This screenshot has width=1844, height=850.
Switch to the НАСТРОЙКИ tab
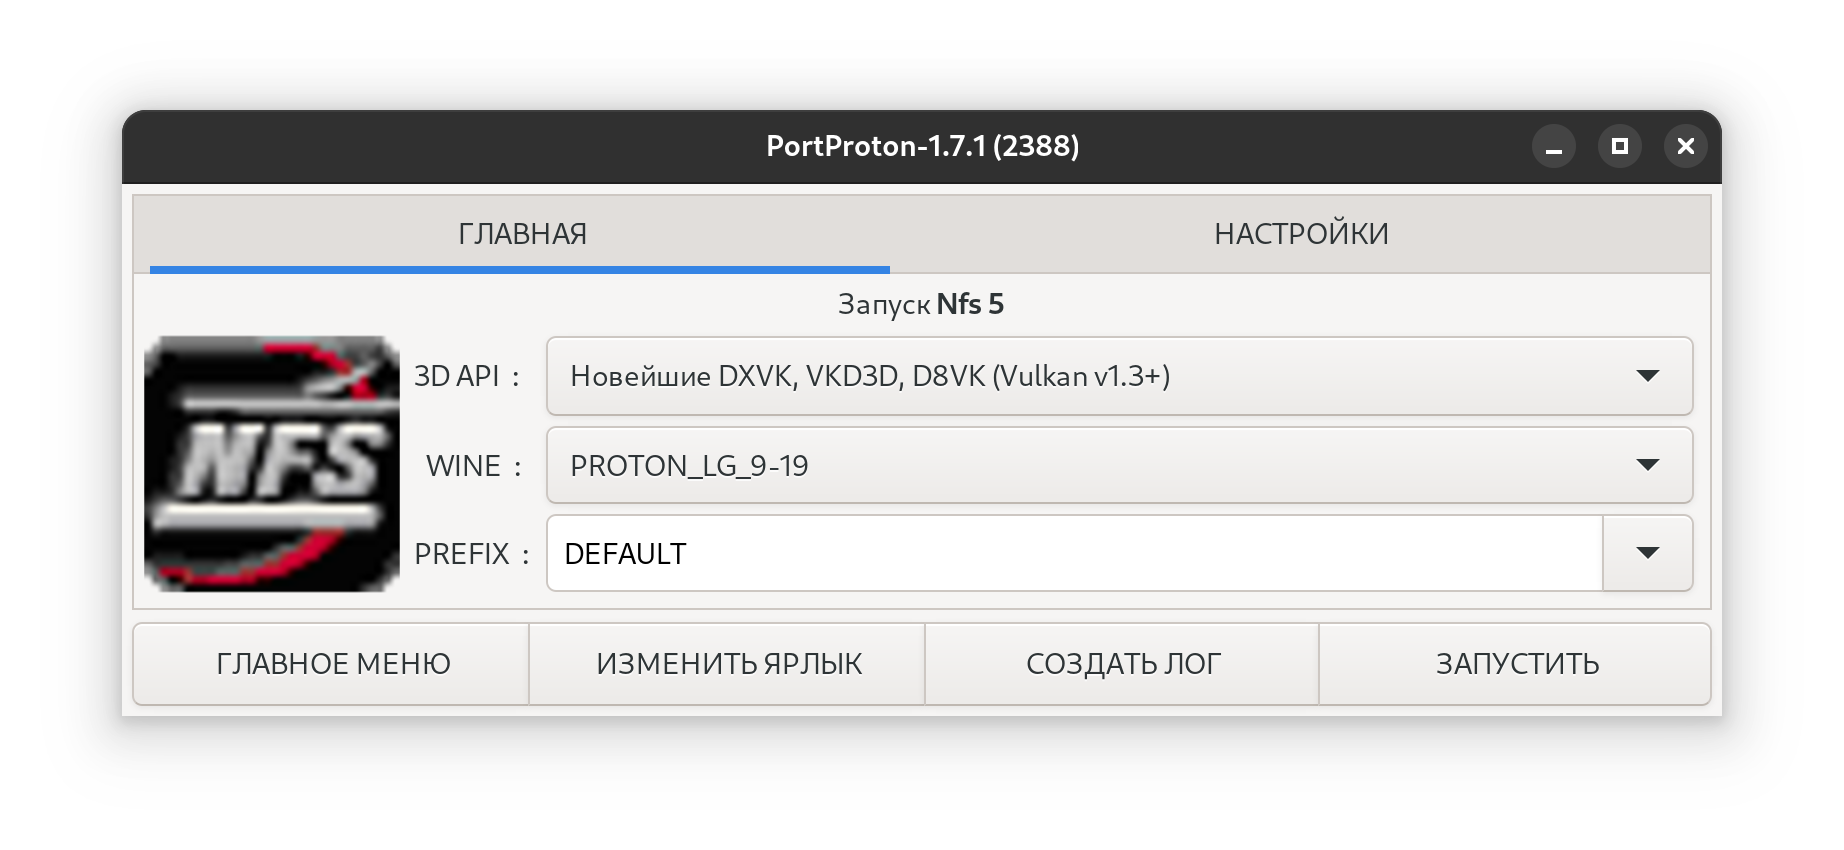pyautogui.click(x=1301, y=234)
